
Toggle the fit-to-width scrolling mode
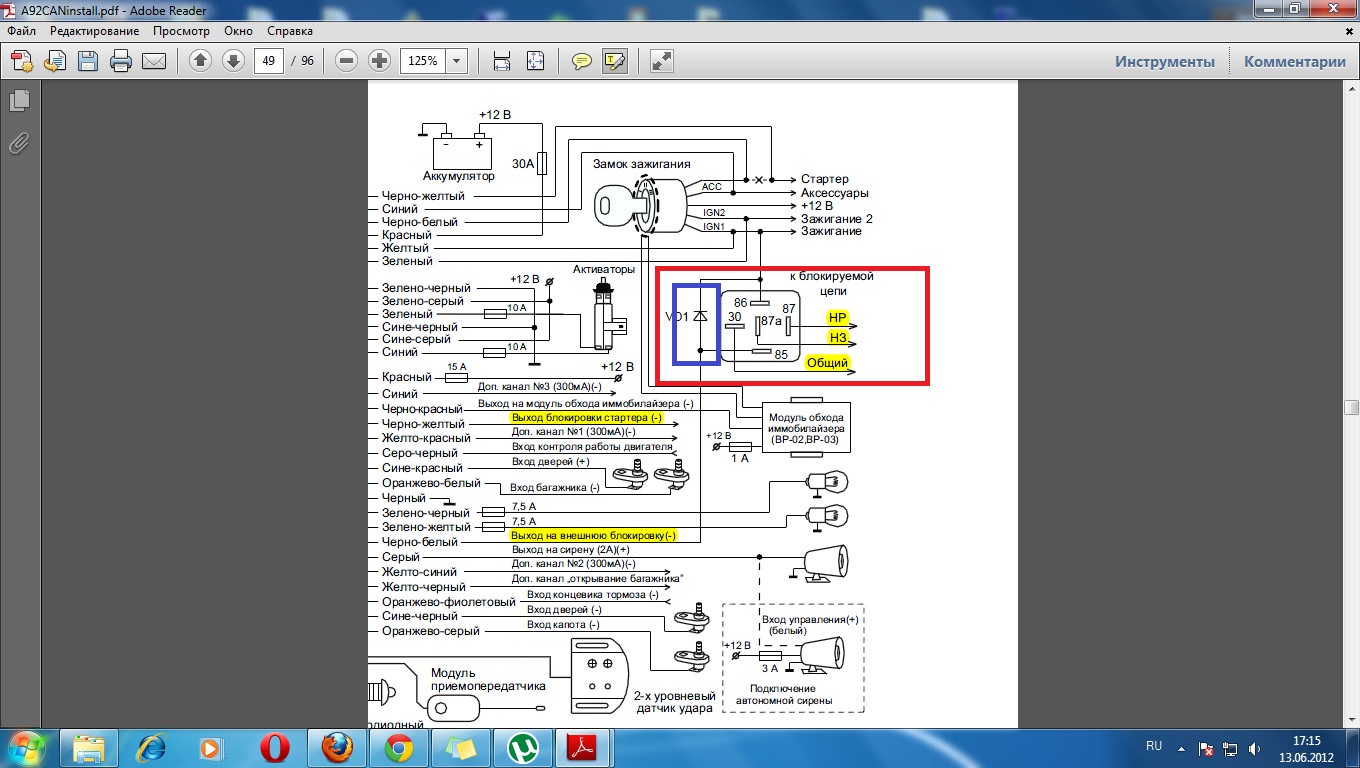click(502, 61)
